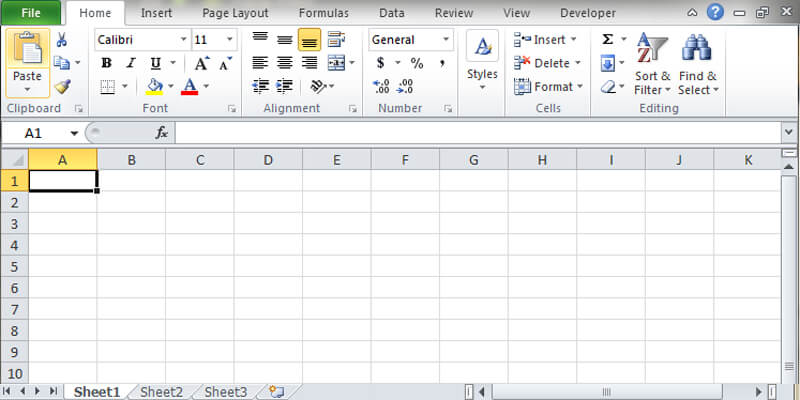Click the Select All corner button
Screen dimensions: 800x400
[14, 160]
